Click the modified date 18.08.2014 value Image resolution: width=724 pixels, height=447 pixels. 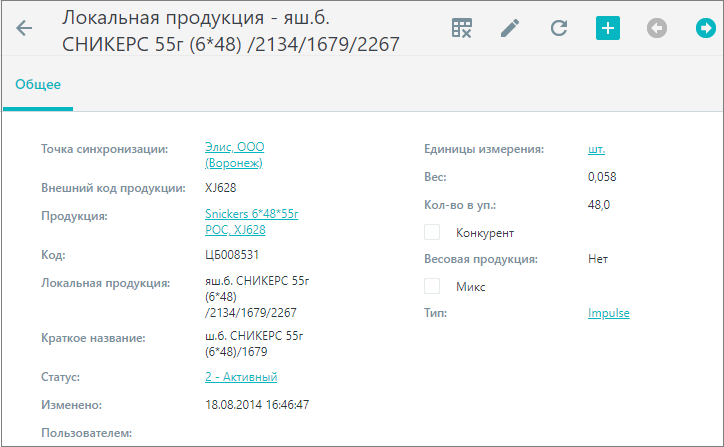tap(257, 405)
